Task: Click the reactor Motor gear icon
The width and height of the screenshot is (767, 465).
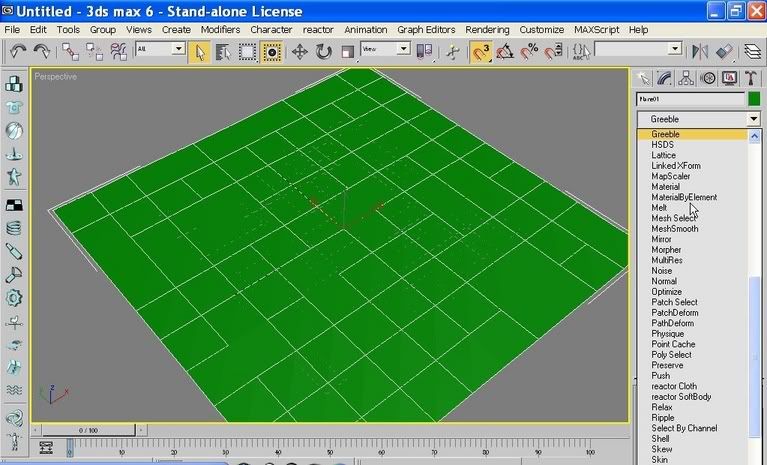Action: pyautogui.click(x=14, y=297)
